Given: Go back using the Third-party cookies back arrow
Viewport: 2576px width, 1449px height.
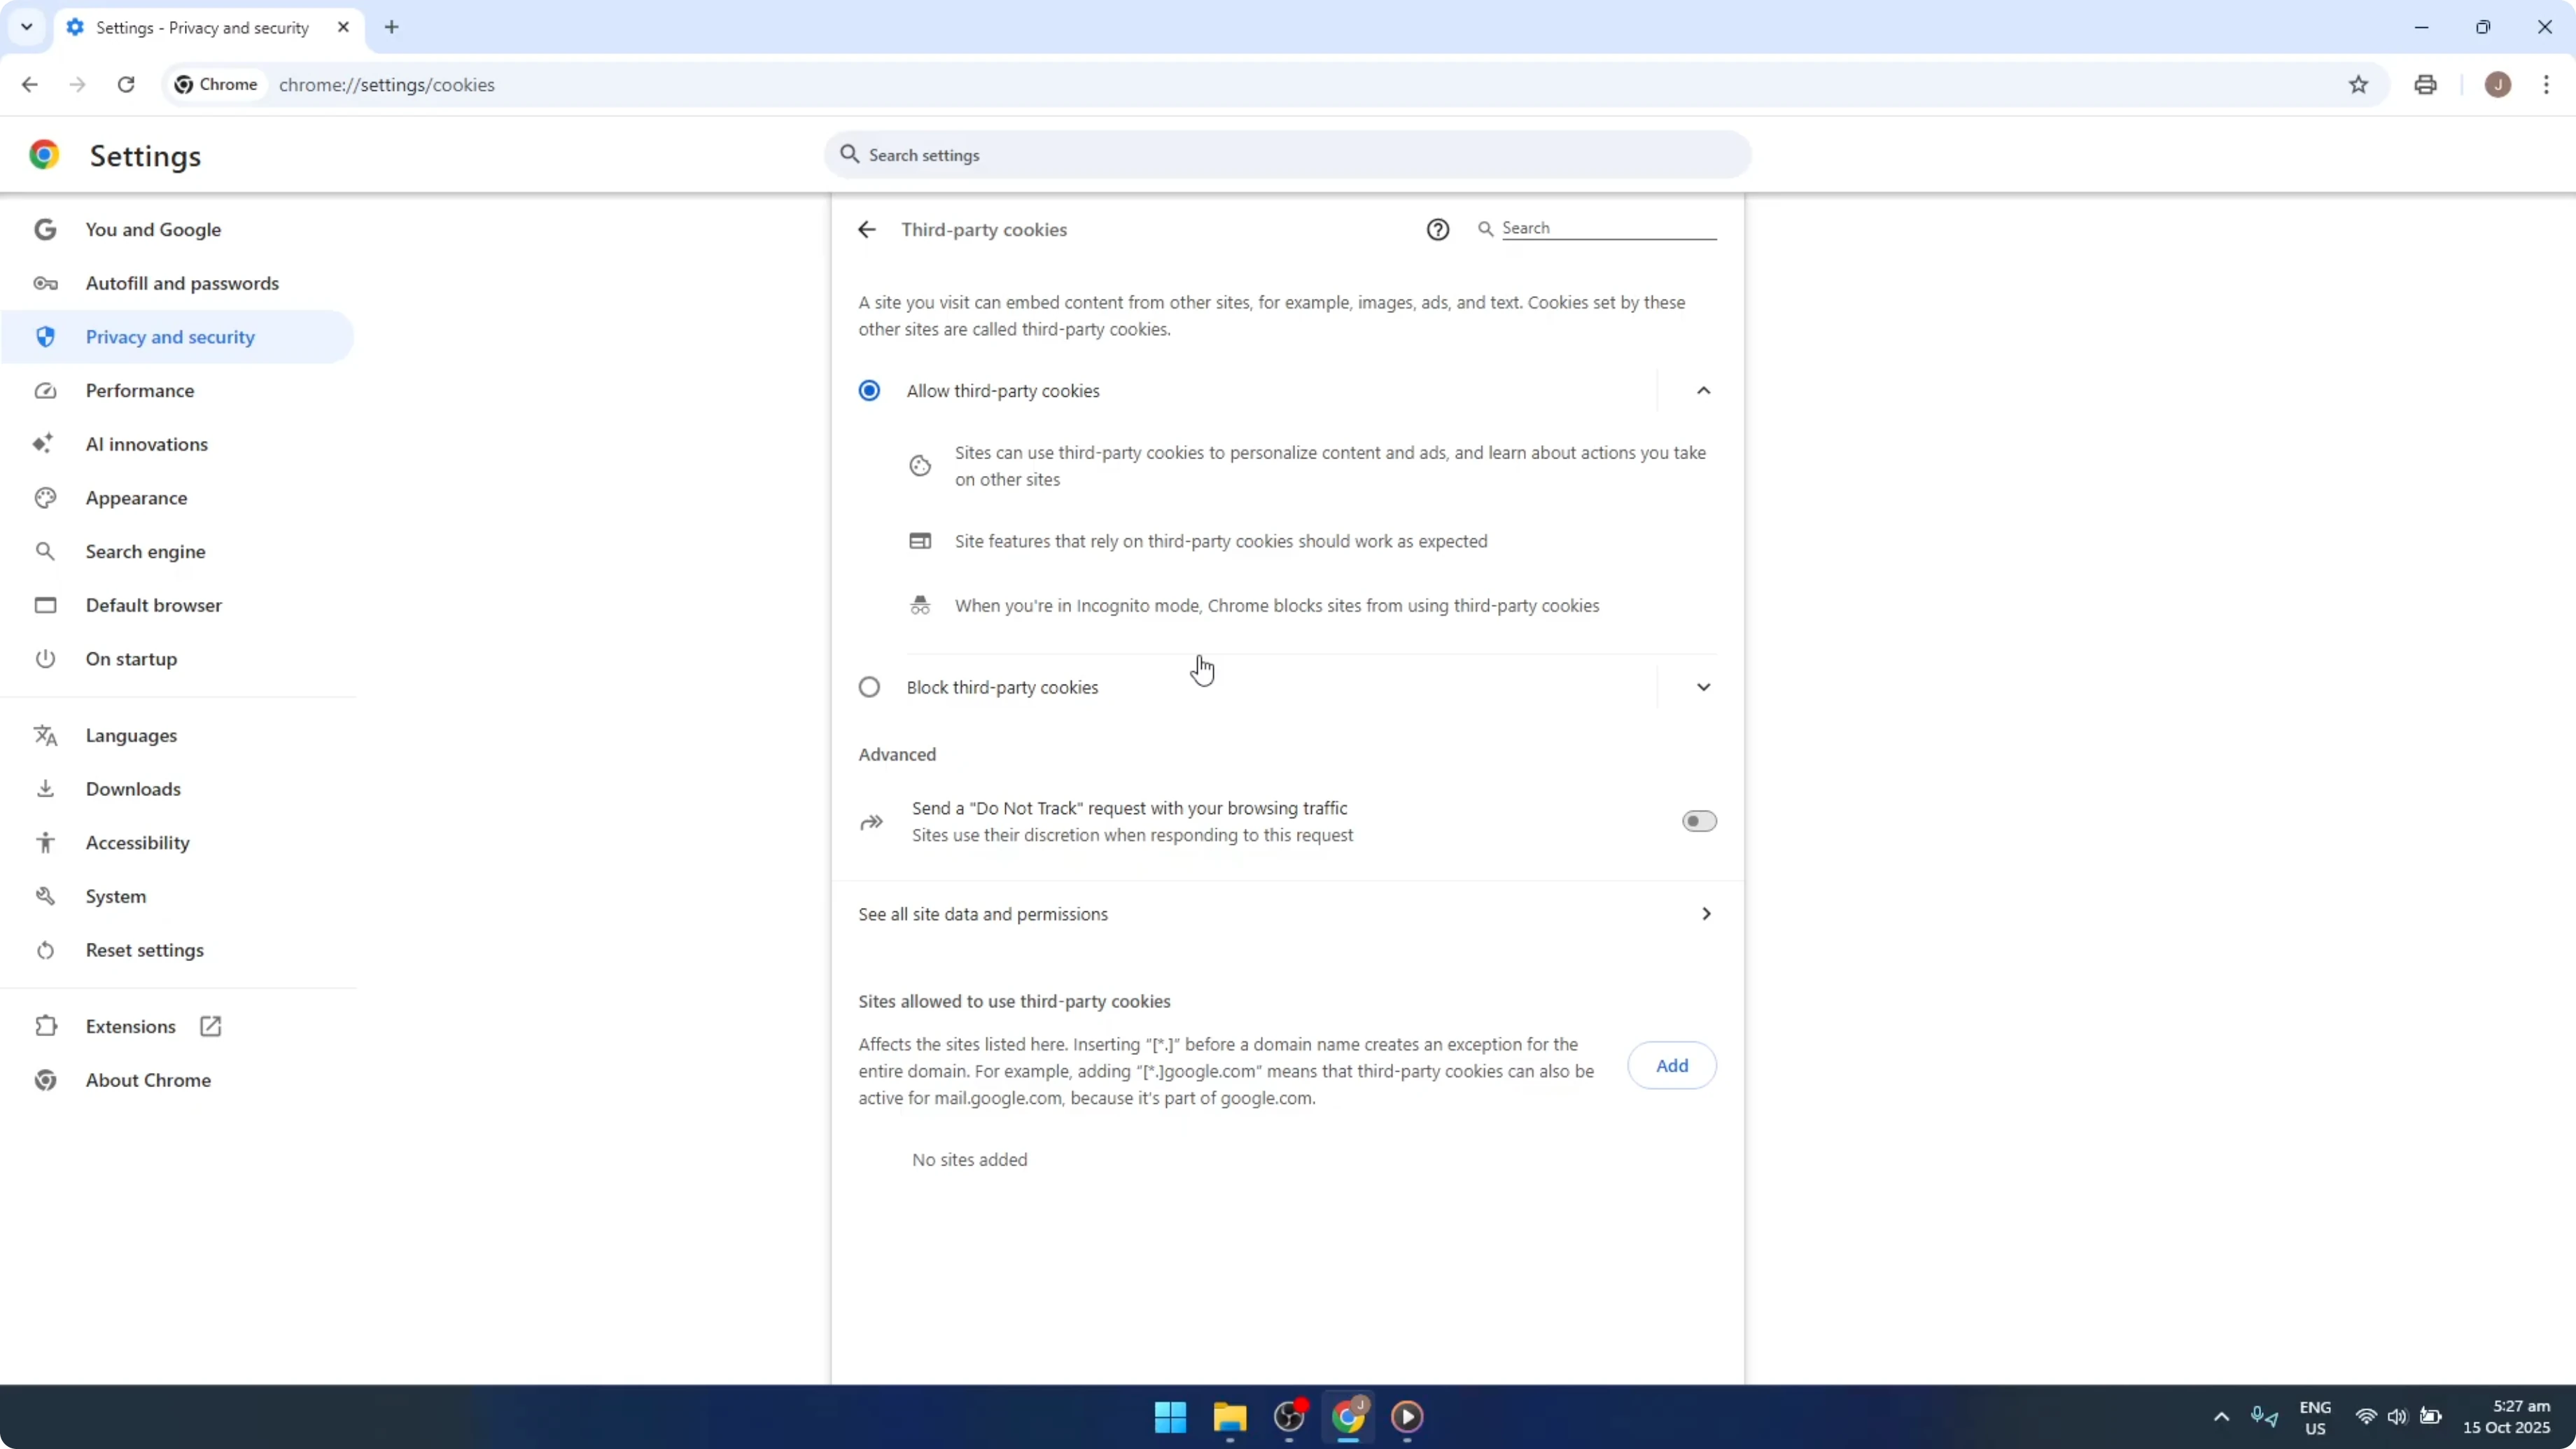Looking at the screenshot, I should click(x=866, y=229).
